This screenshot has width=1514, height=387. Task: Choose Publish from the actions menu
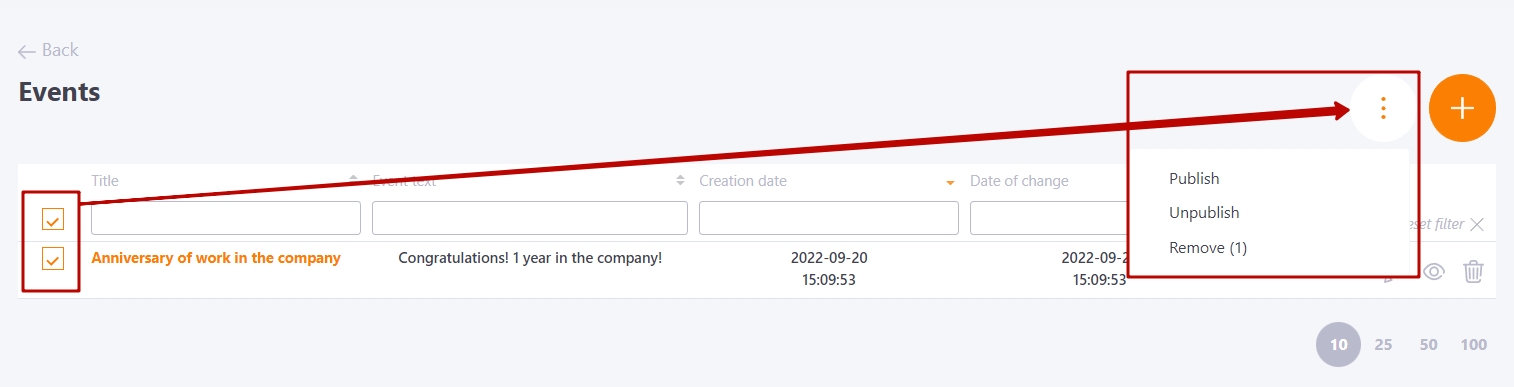pos(1194,179)
